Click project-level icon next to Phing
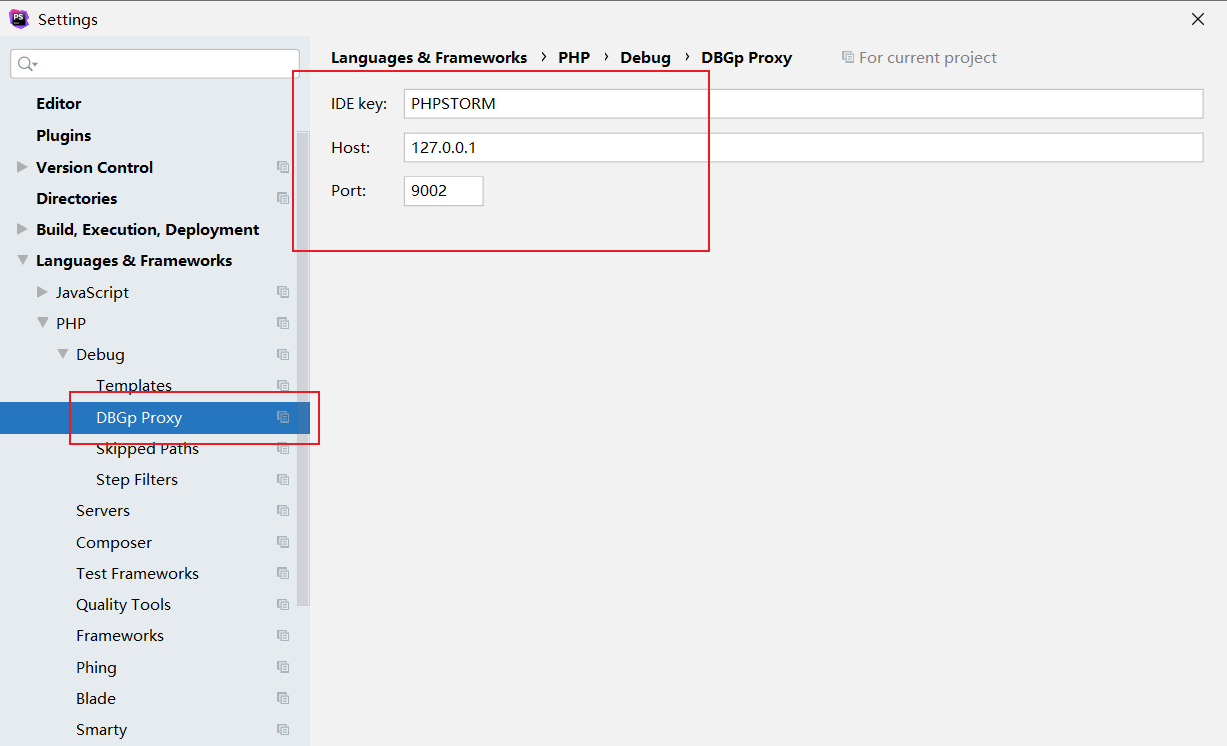Screen dimensions: 1227x746 (x=283, y=667)
